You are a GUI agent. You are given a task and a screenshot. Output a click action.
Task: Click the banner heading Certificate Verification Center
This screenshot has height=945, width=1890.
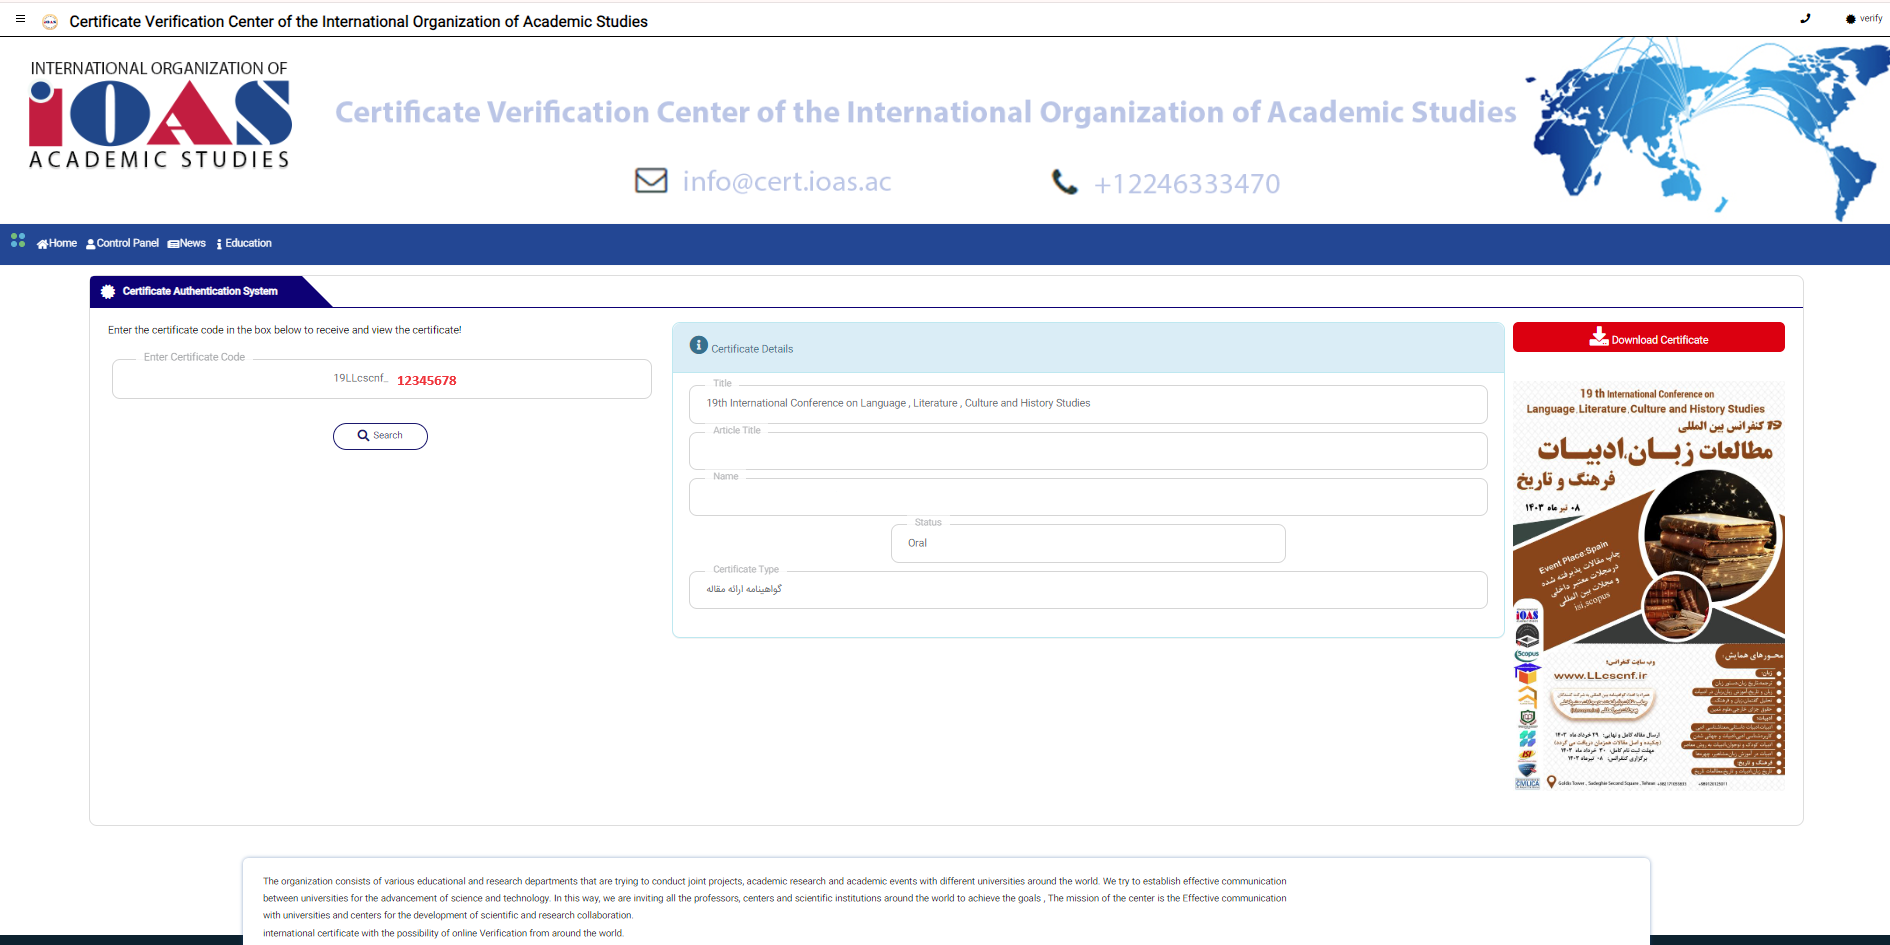(x=925, y=112)
